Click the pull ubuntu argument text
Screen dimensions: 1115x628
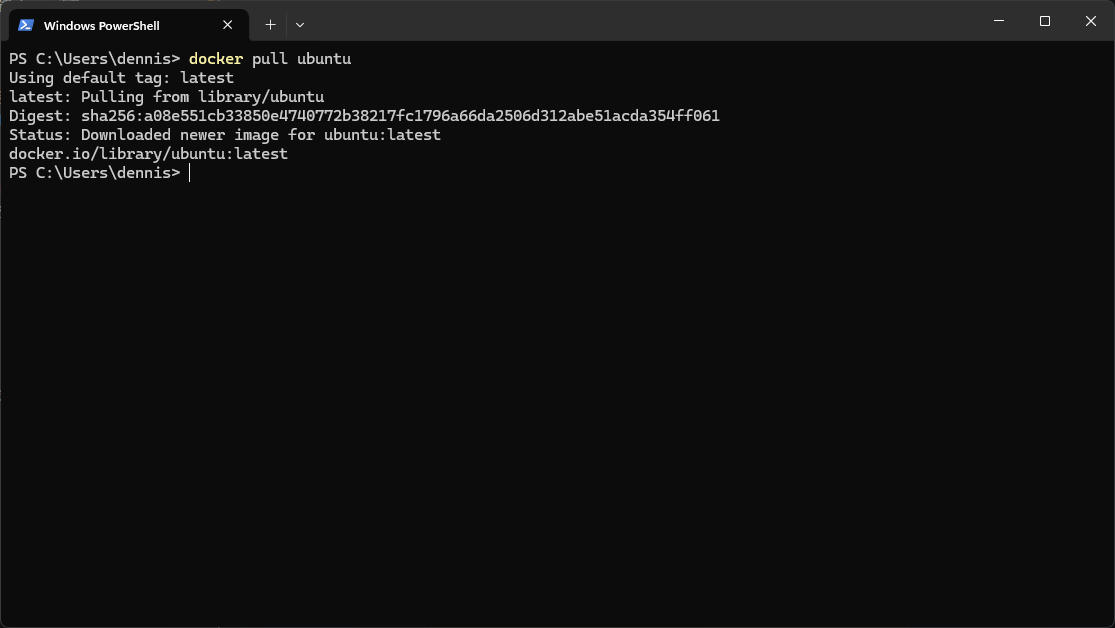click(300, 58)
